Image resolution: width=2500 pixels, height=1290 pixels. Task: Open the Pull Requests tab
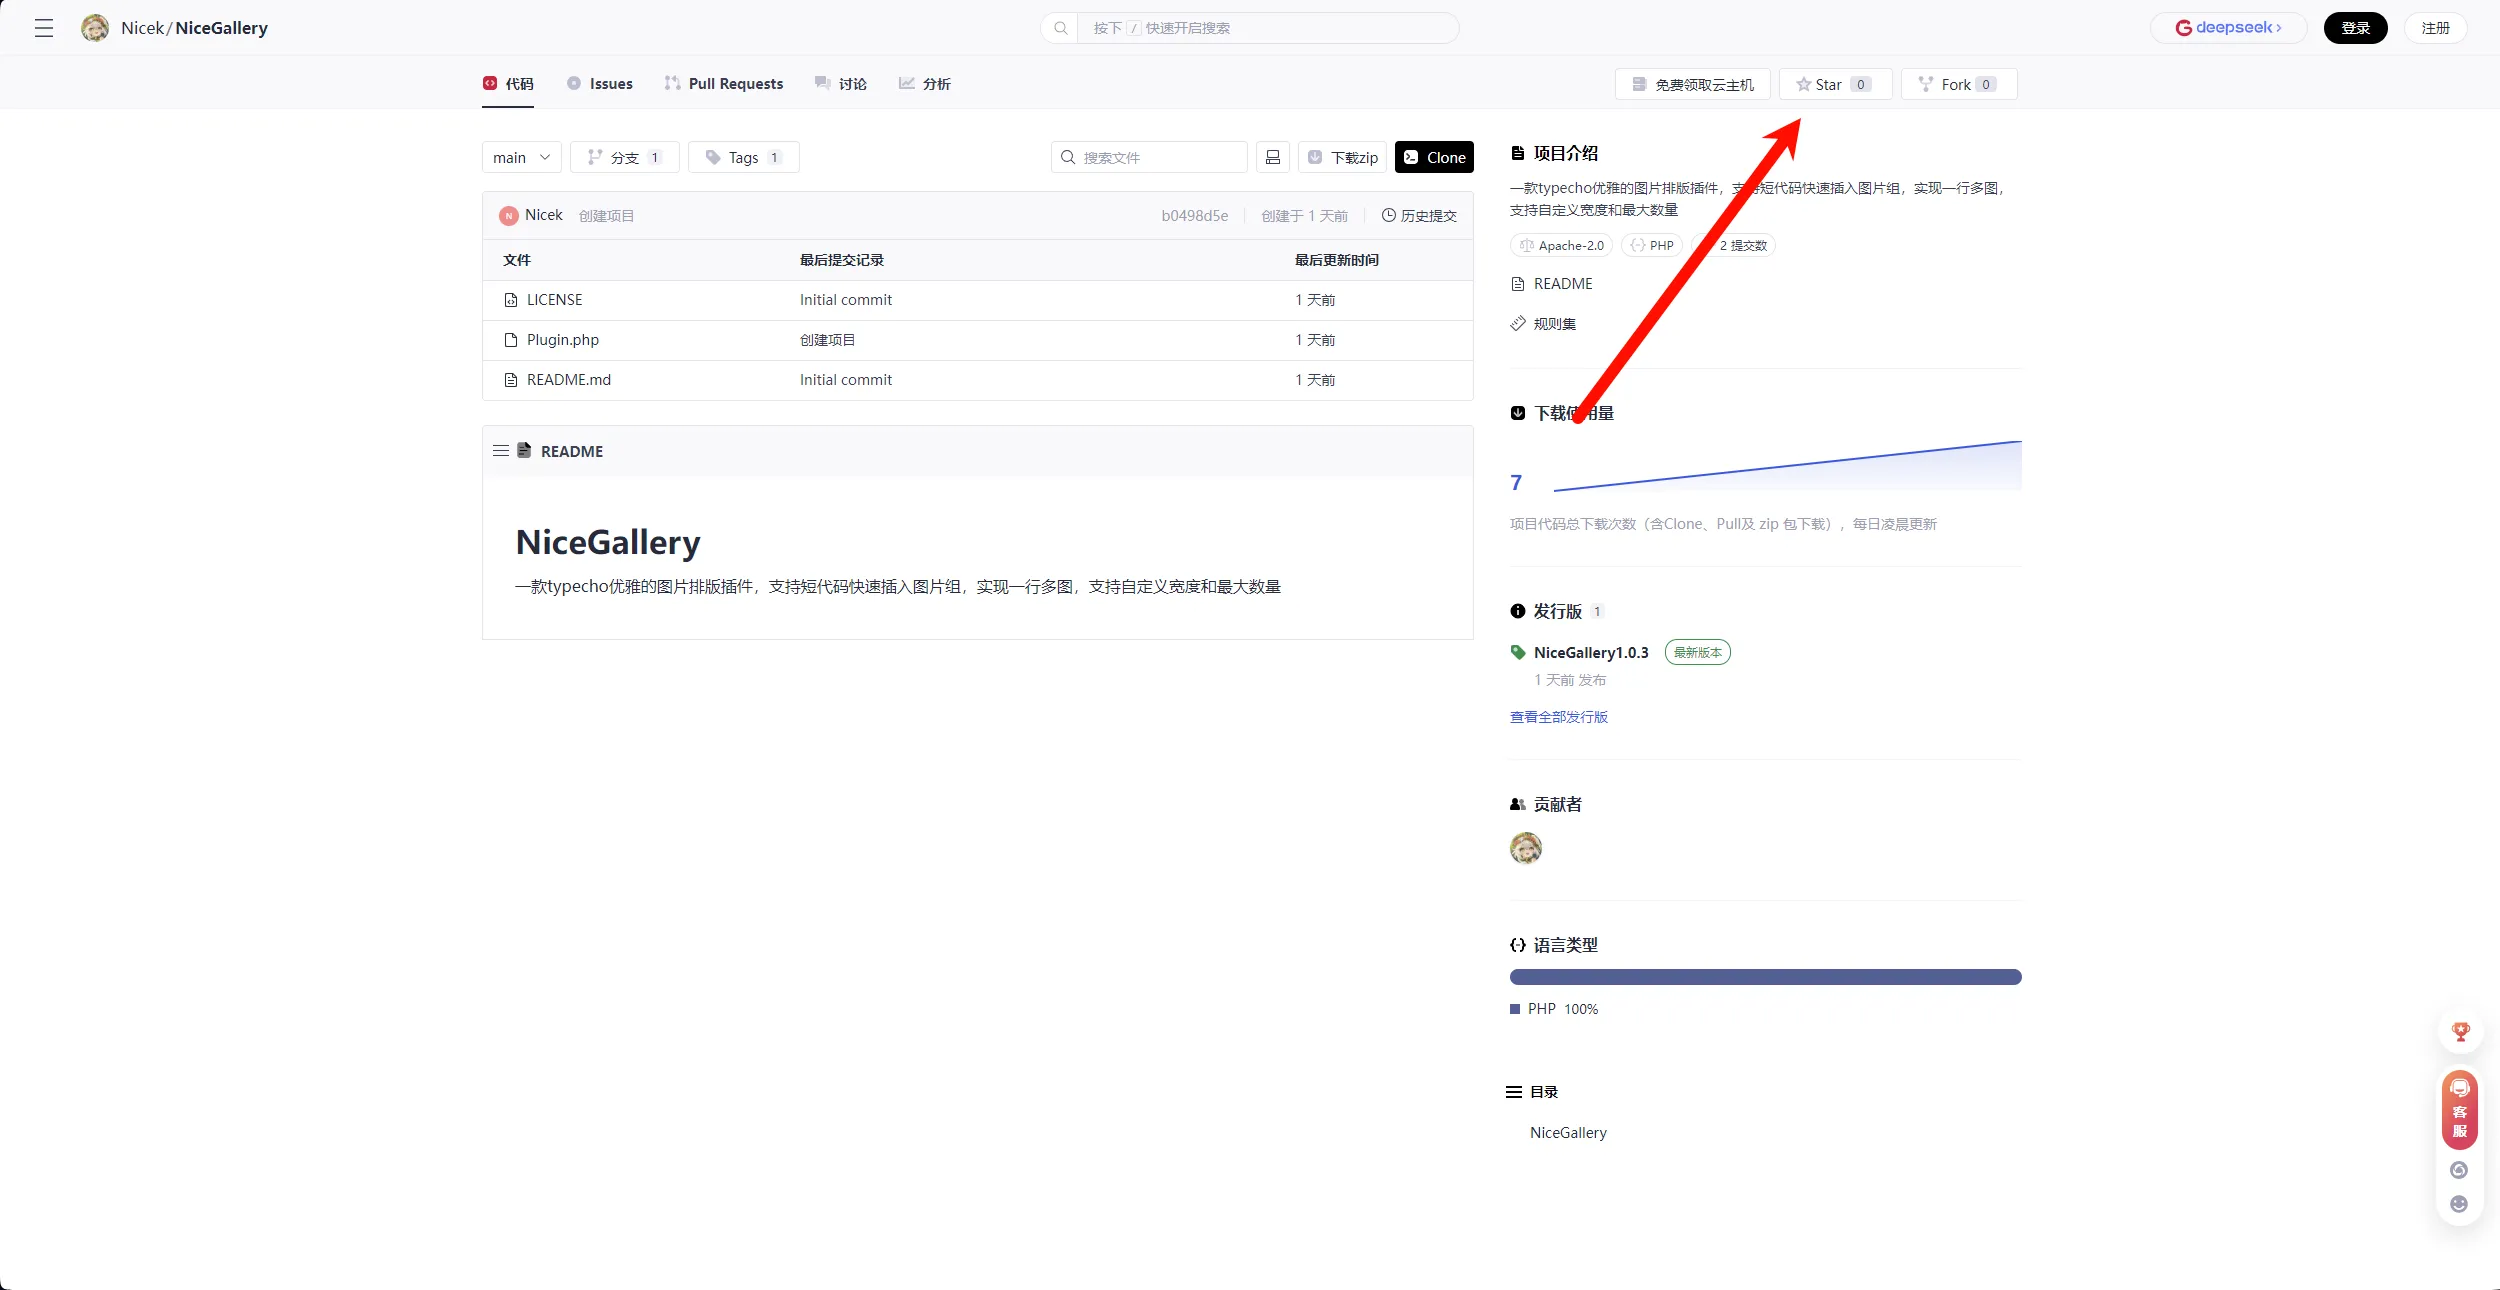coord(724,84)
